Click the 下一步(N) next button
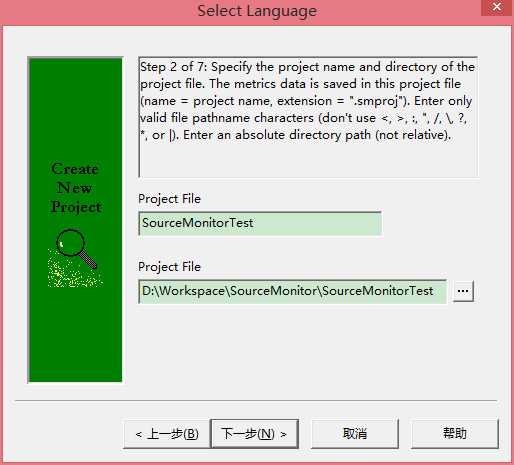The width and height of the screenshot is (514, 465). (x=255, y=434)
